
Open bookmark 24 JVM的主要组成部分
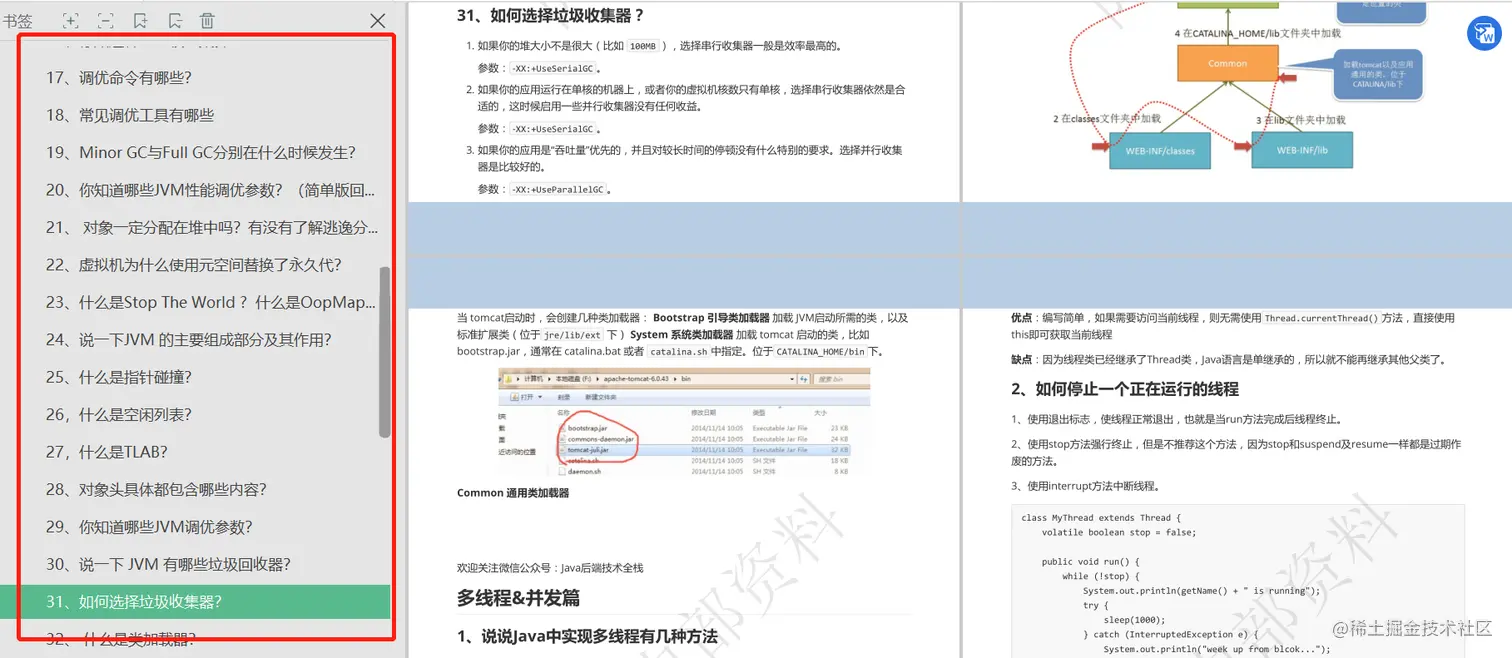pos(189,339)
